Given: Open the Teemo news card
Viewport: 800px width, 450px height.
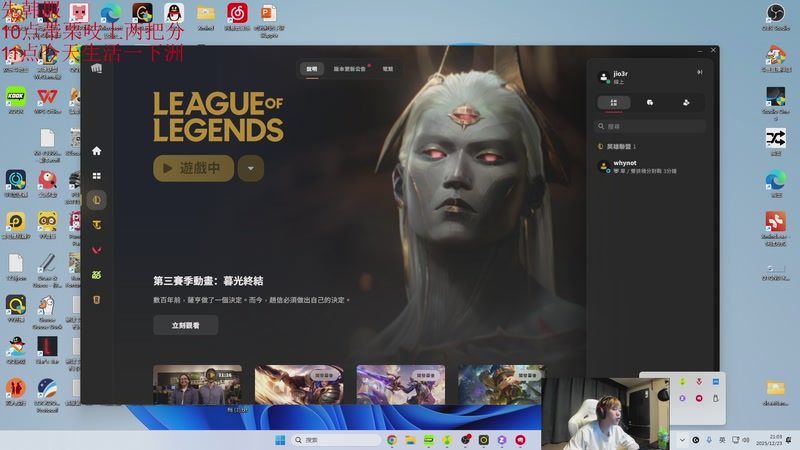Looking at the screenshot, I should click(x=502, y=385).
